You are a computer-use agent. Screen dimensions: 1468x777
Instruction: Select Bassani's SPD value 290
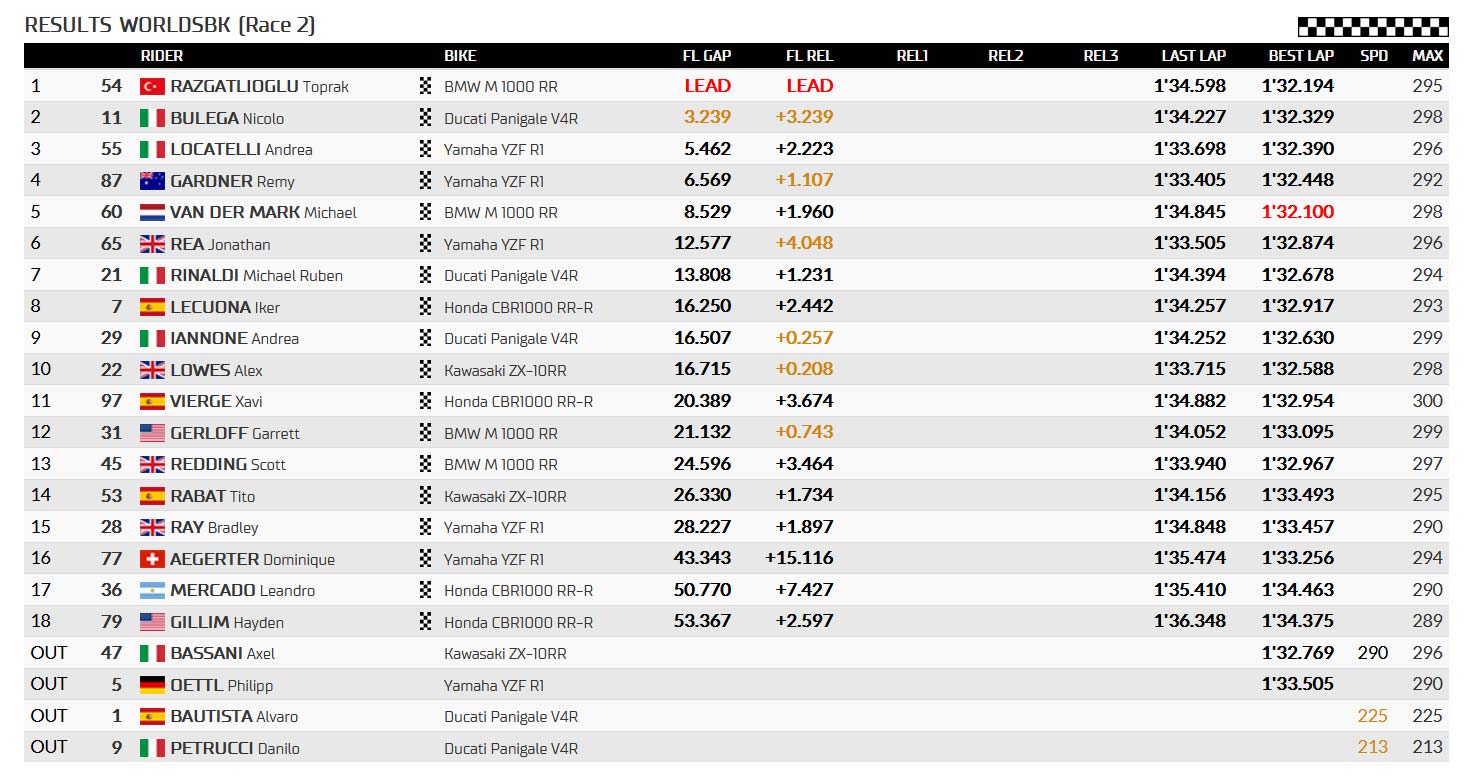click(1373, 653)
